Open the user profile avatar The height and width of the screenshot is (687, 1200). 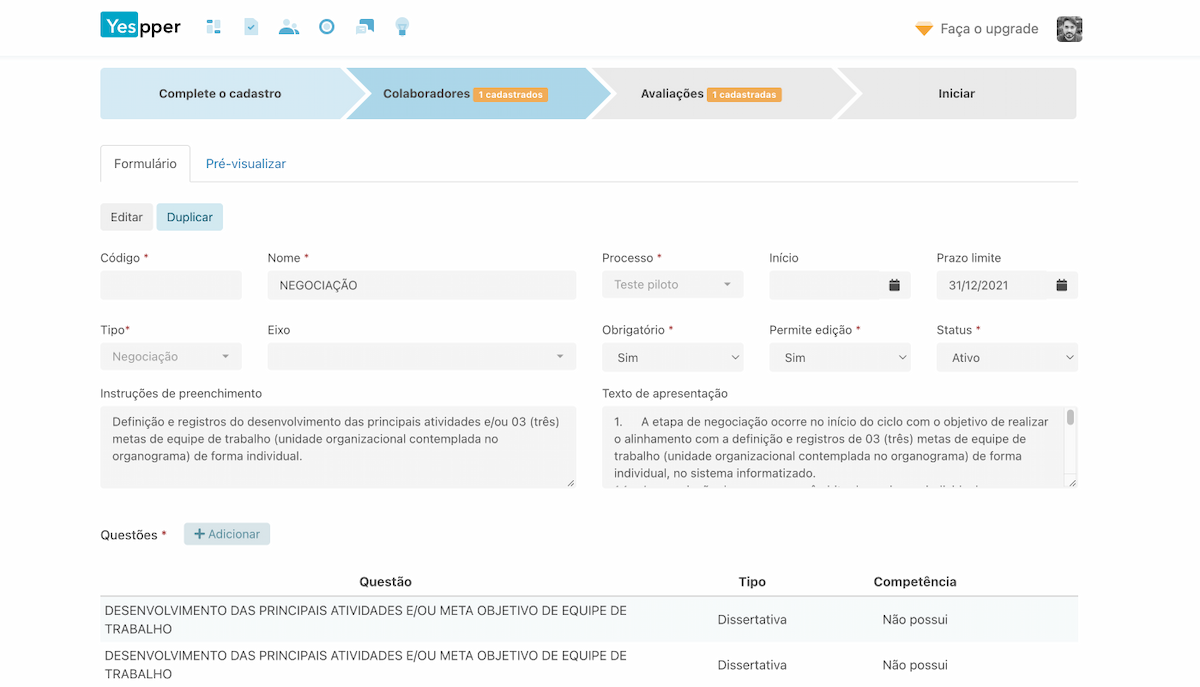coord(1069,29)
